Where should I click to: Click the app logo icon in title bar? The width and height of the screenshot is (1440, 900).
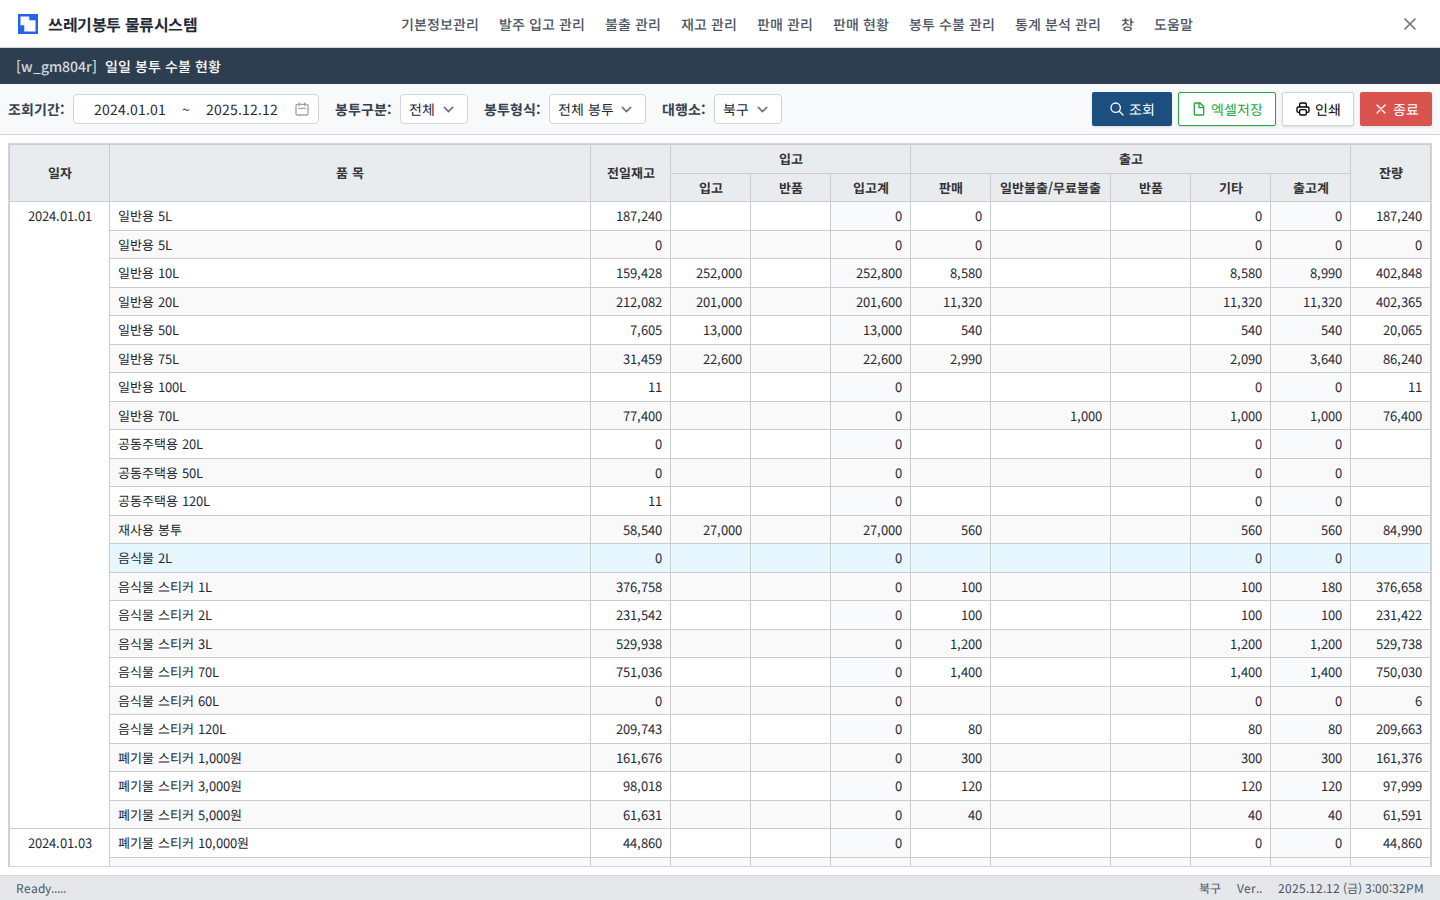(x=28, y=24)
